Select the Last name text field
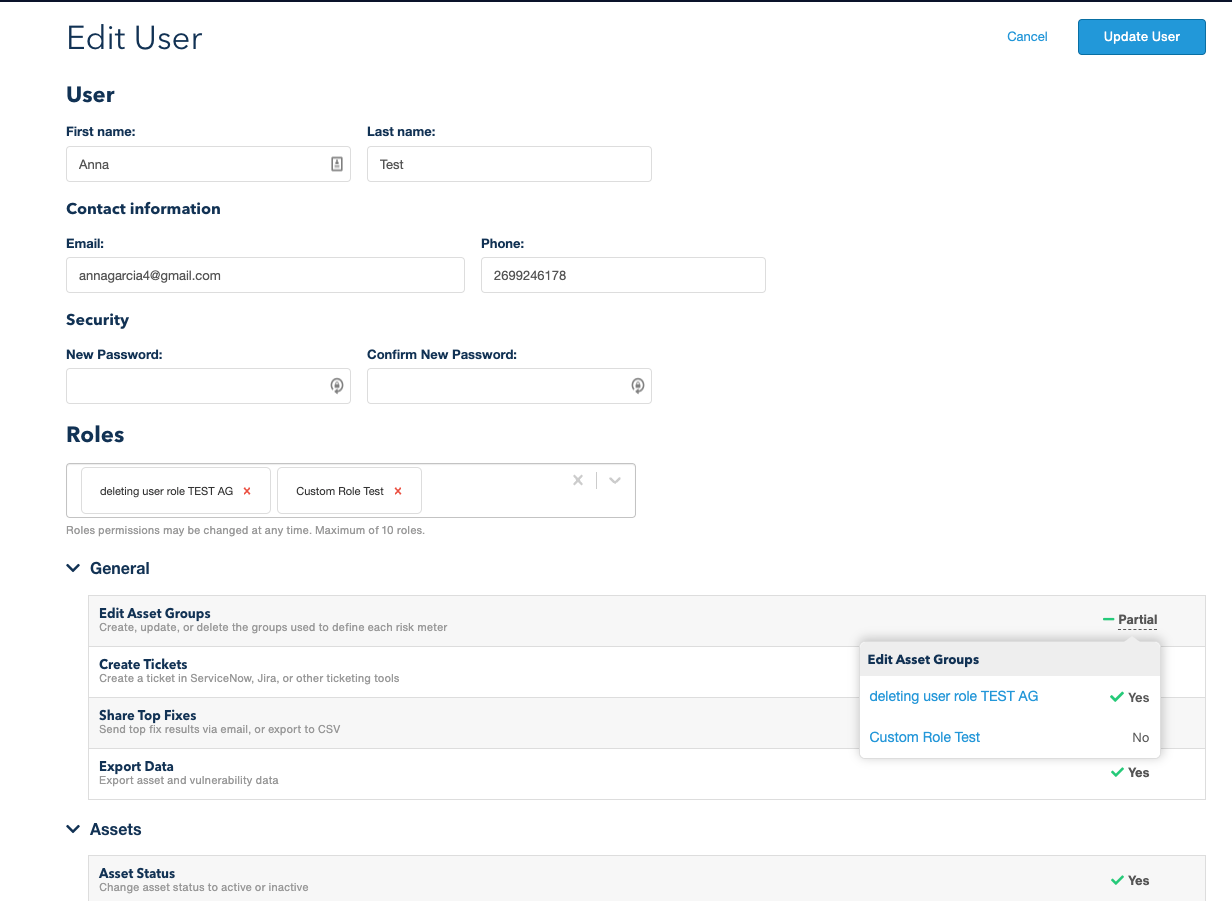Image resolution: width=1232 pixels, height=901 pixels. coord(508,164)
